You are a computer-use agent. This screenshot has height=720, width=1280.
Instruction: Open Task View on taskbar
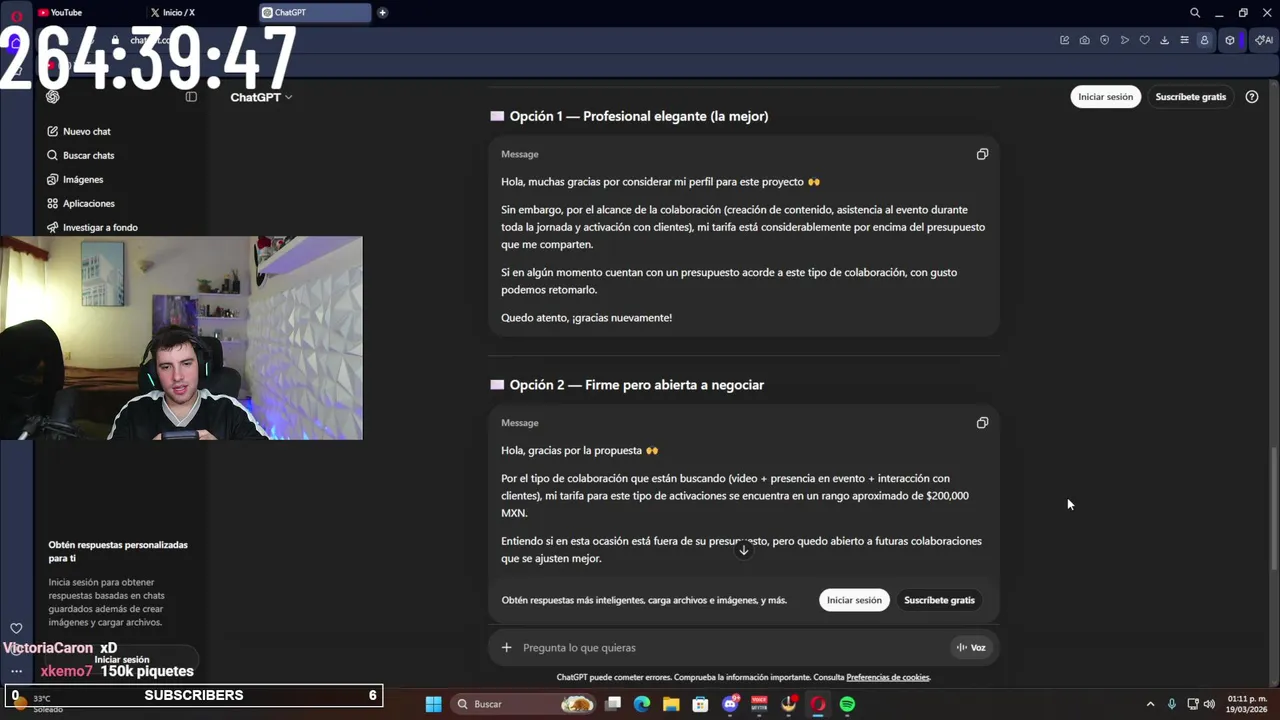click(613, 704)
